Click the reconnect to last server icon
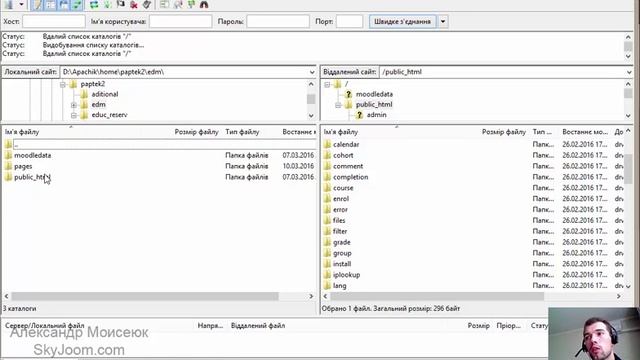 pyautogui.click(x=147, y=4)
